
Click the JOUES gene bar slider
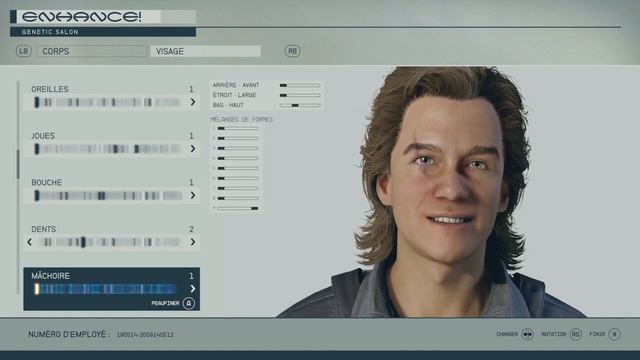[107, 149]
